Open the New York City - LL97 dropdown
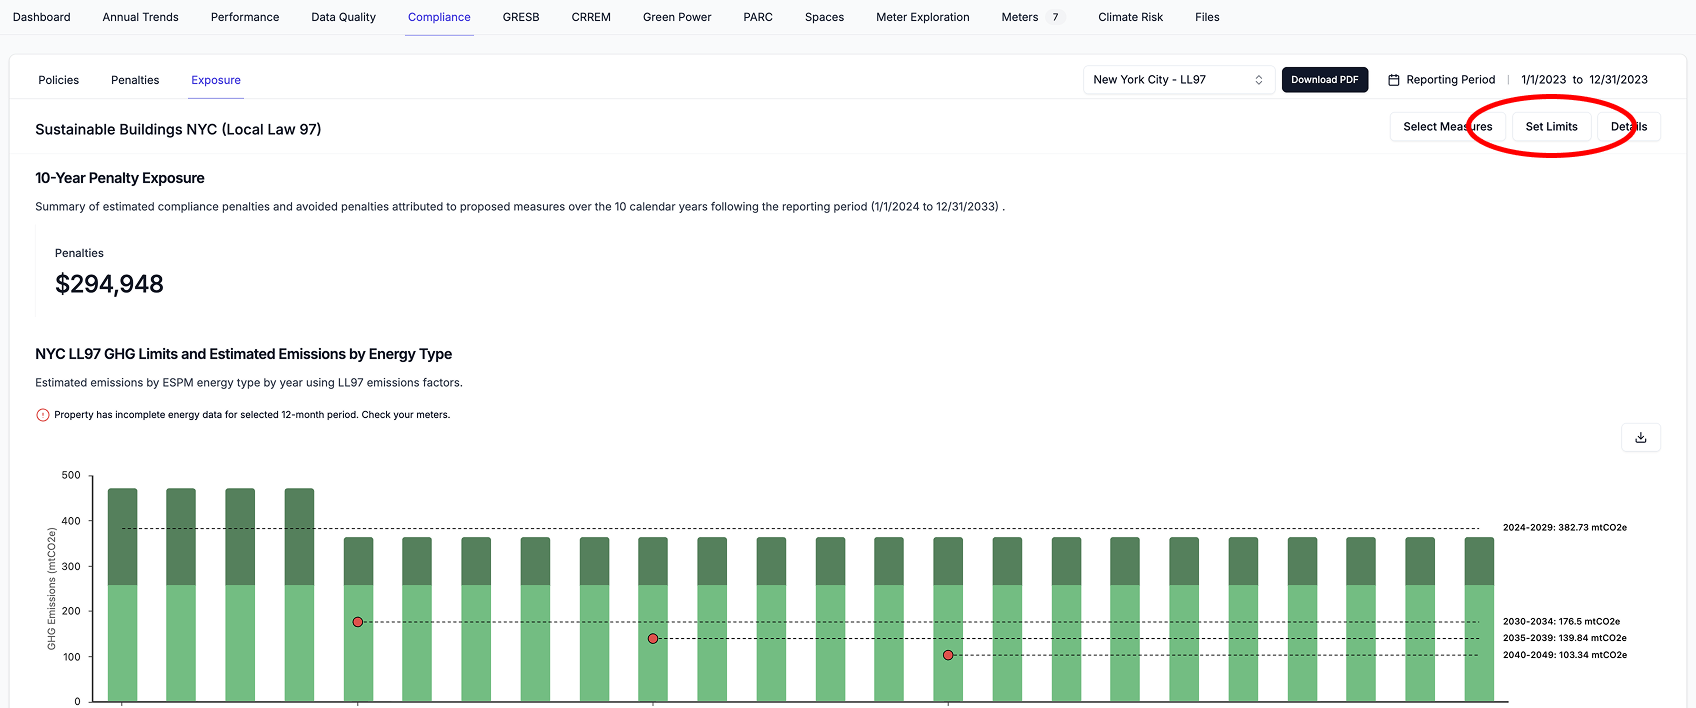Screen dimensions: 1696x708 point(1178,80)
